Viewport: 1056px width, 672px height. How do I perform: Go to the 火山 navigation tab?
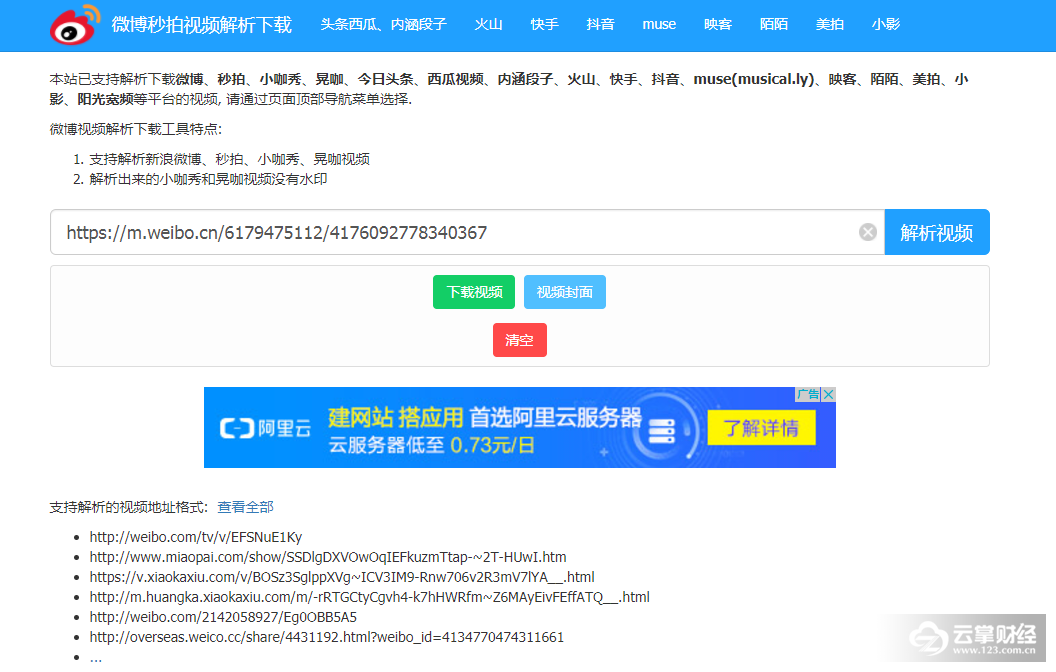pos(488,24)
